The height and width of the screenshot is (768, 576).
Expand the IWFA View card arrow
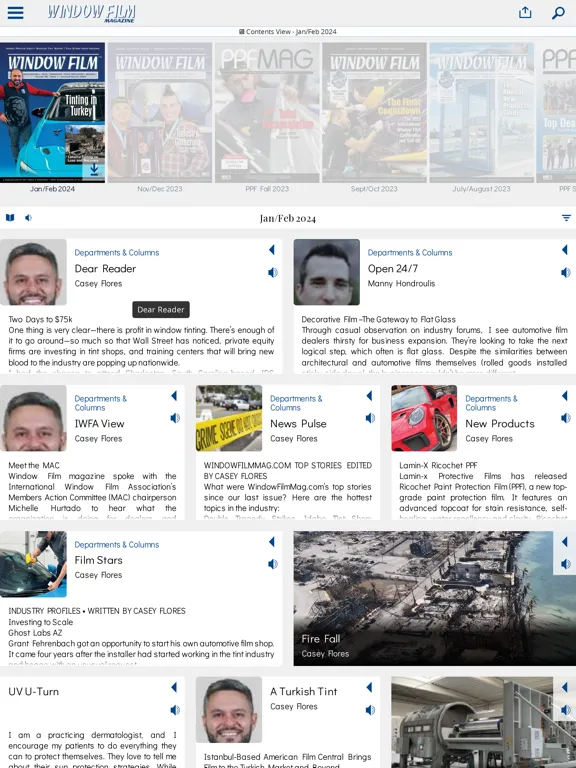[174, 396]
